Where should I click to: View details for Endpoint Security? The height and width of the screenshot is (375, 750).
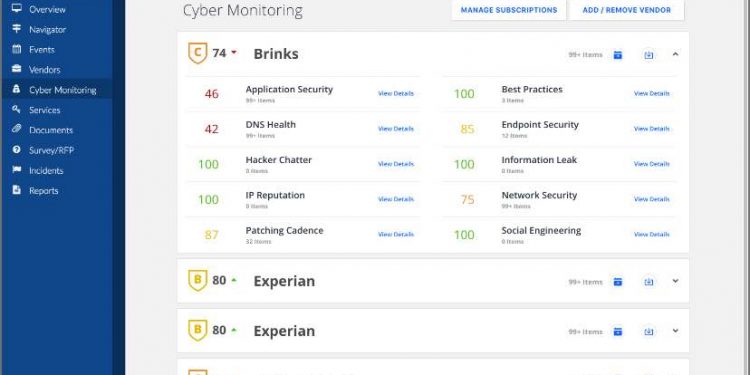tap(652, 129)
